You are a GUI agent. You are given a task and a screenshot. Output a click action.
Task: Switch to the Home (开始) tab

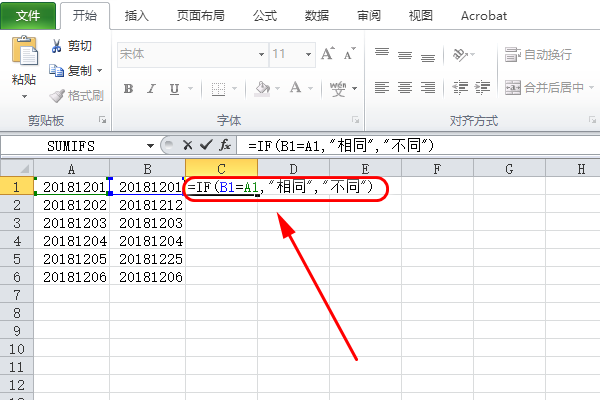(85, 16)
